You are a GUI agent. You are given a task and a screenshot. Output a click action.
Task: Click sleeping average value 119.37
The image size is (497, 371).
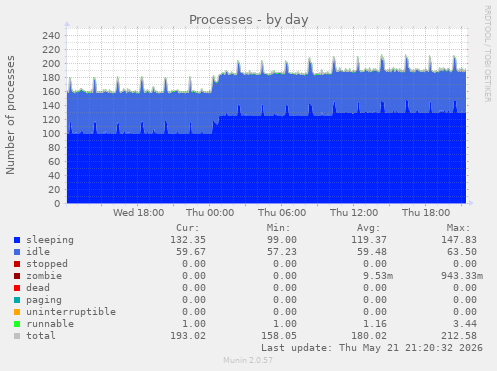tap(369, 240)
